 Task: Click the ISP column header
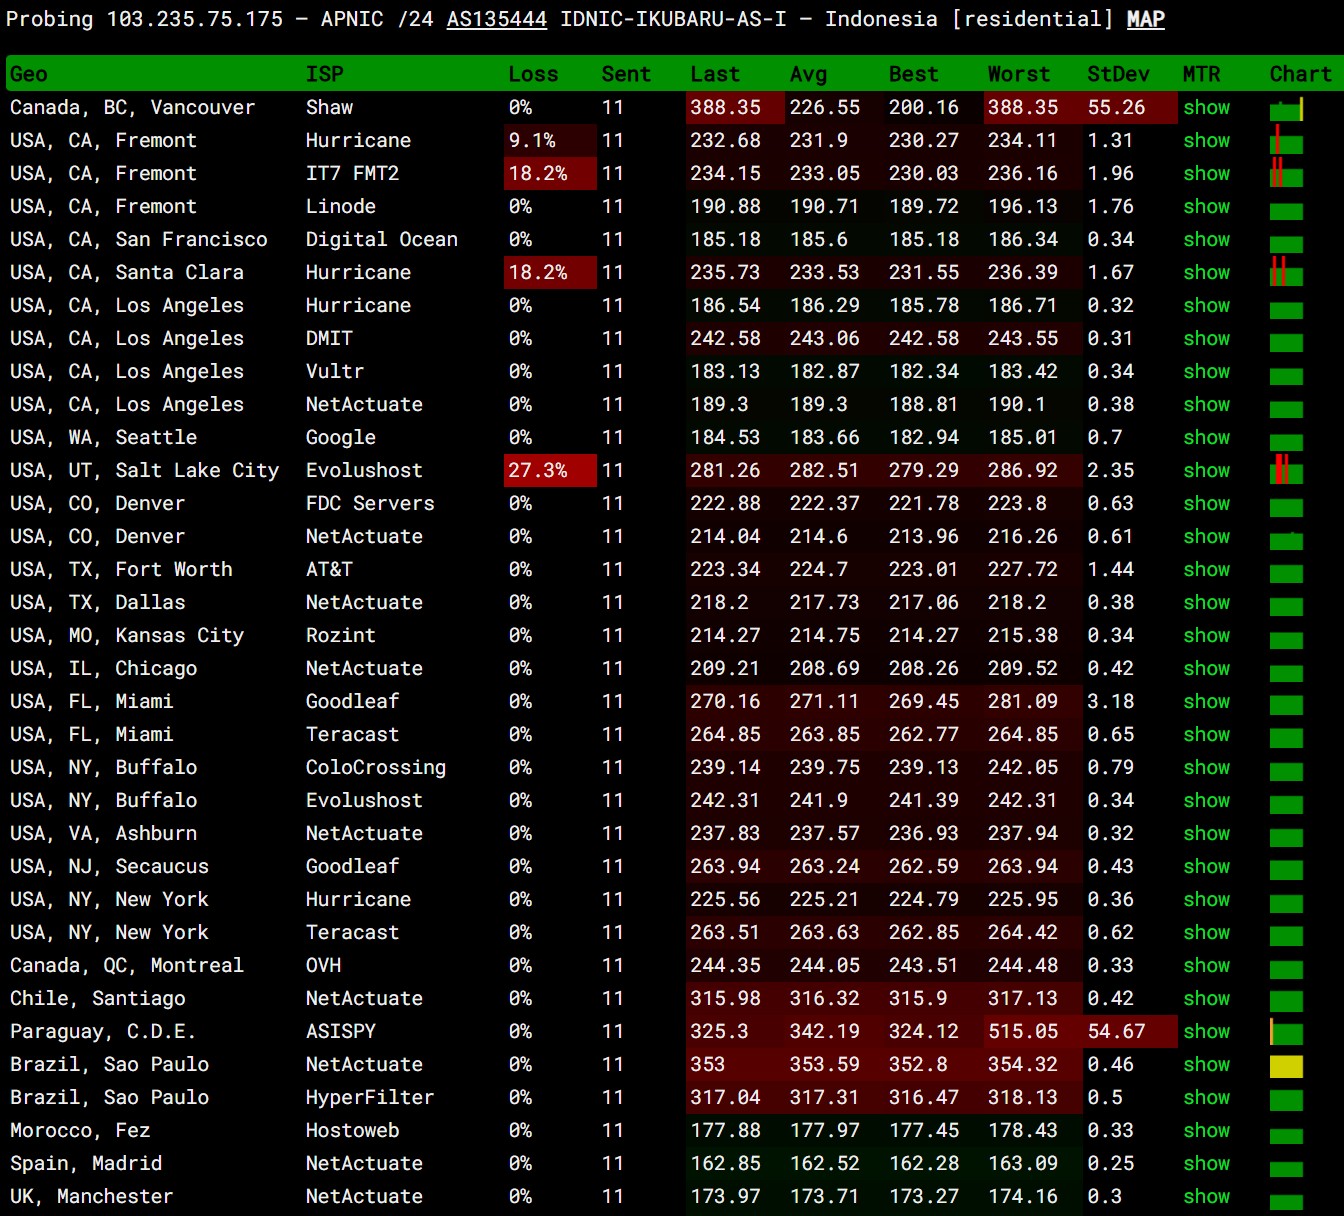tap(324, 74)
